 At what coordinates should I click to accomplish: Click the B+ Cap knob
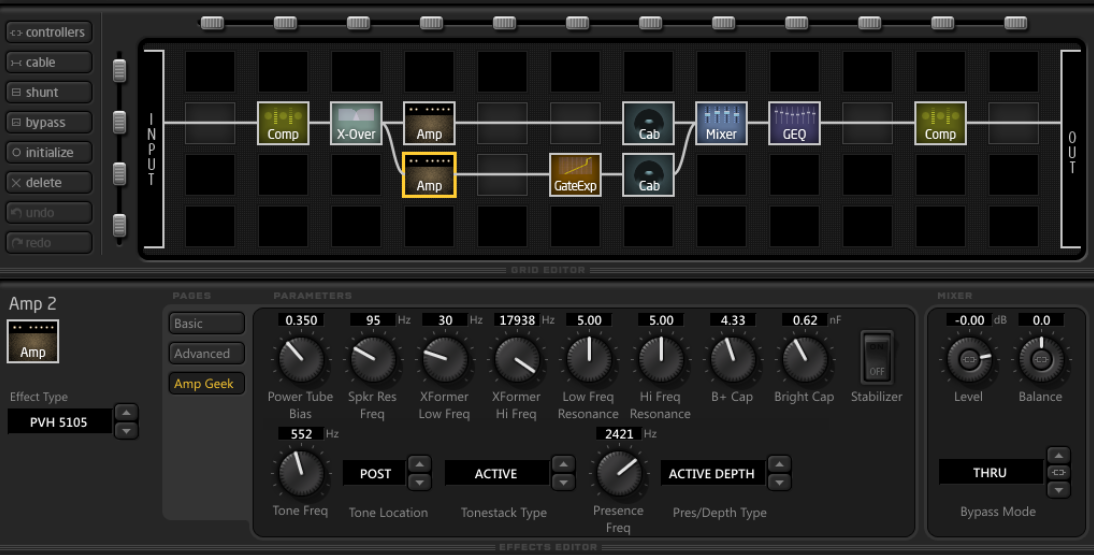point(733,360)
